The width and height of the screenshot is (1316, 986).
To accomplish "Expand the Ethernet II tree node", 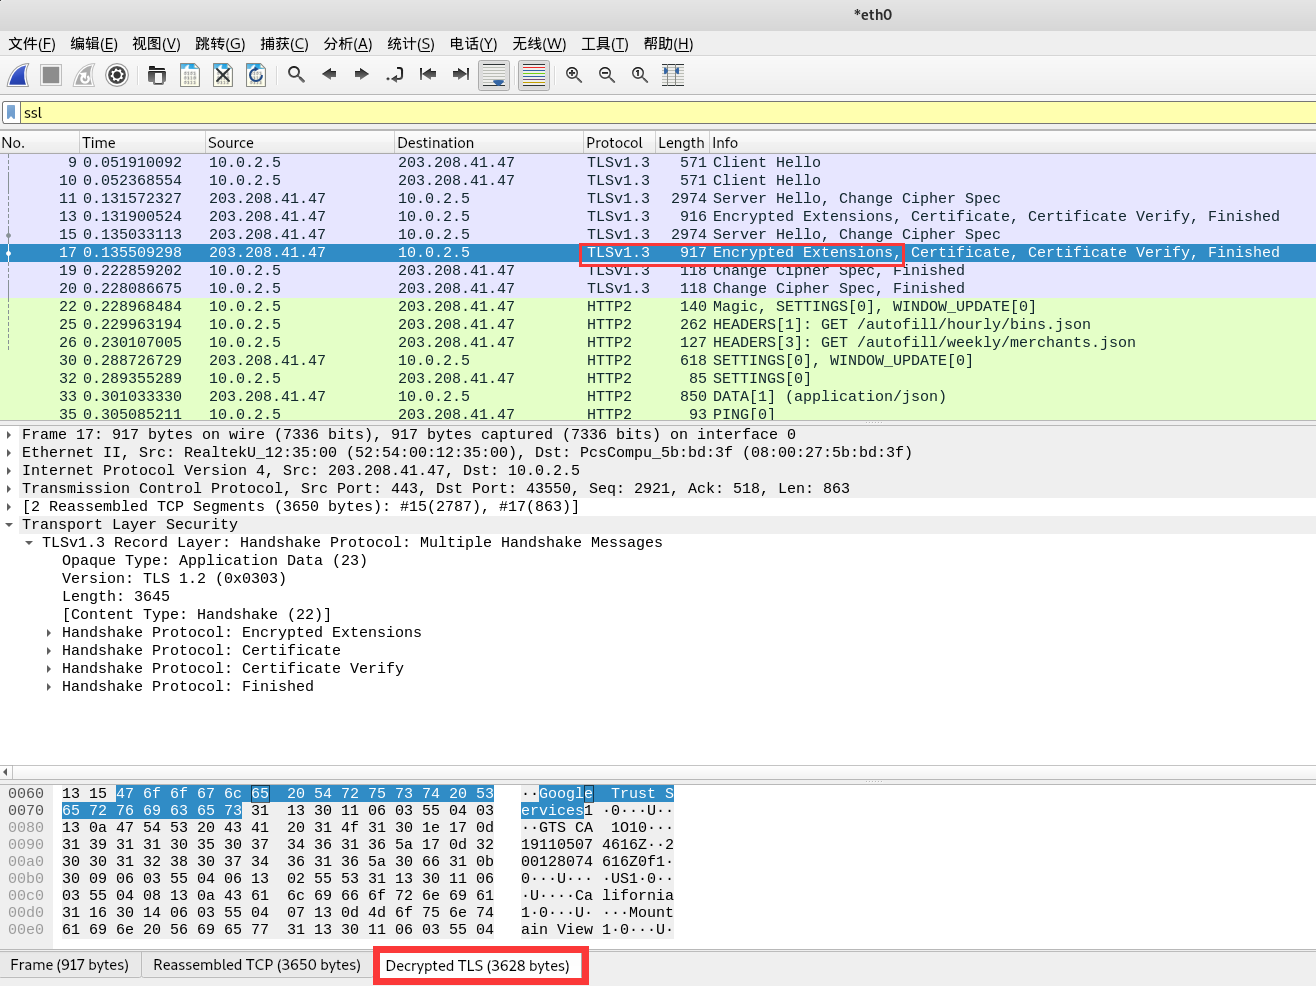I will point(9,453).
